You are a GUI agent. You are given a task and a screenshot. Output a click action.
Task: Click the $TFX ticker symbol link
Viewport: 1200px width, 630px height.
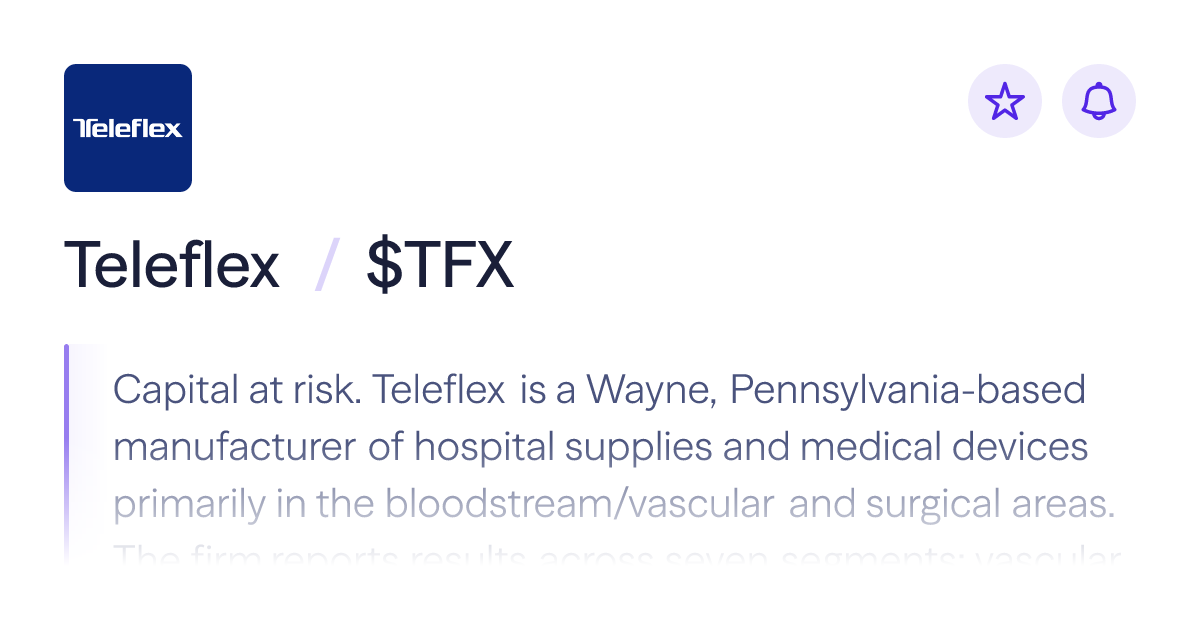(438, 263)
